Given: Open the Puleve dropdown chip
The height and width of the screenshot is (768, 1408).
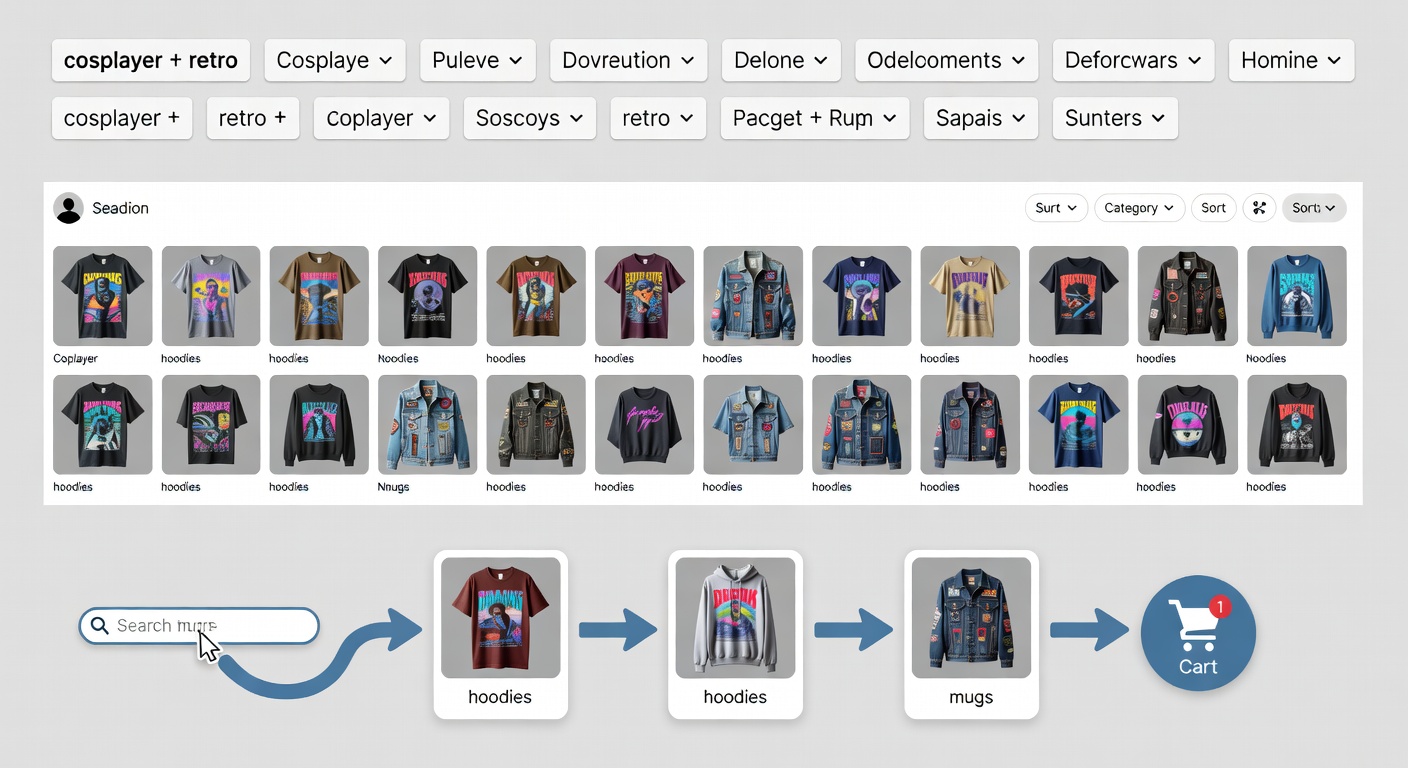Looking at the screenshot, I should [x=478, y=60].
